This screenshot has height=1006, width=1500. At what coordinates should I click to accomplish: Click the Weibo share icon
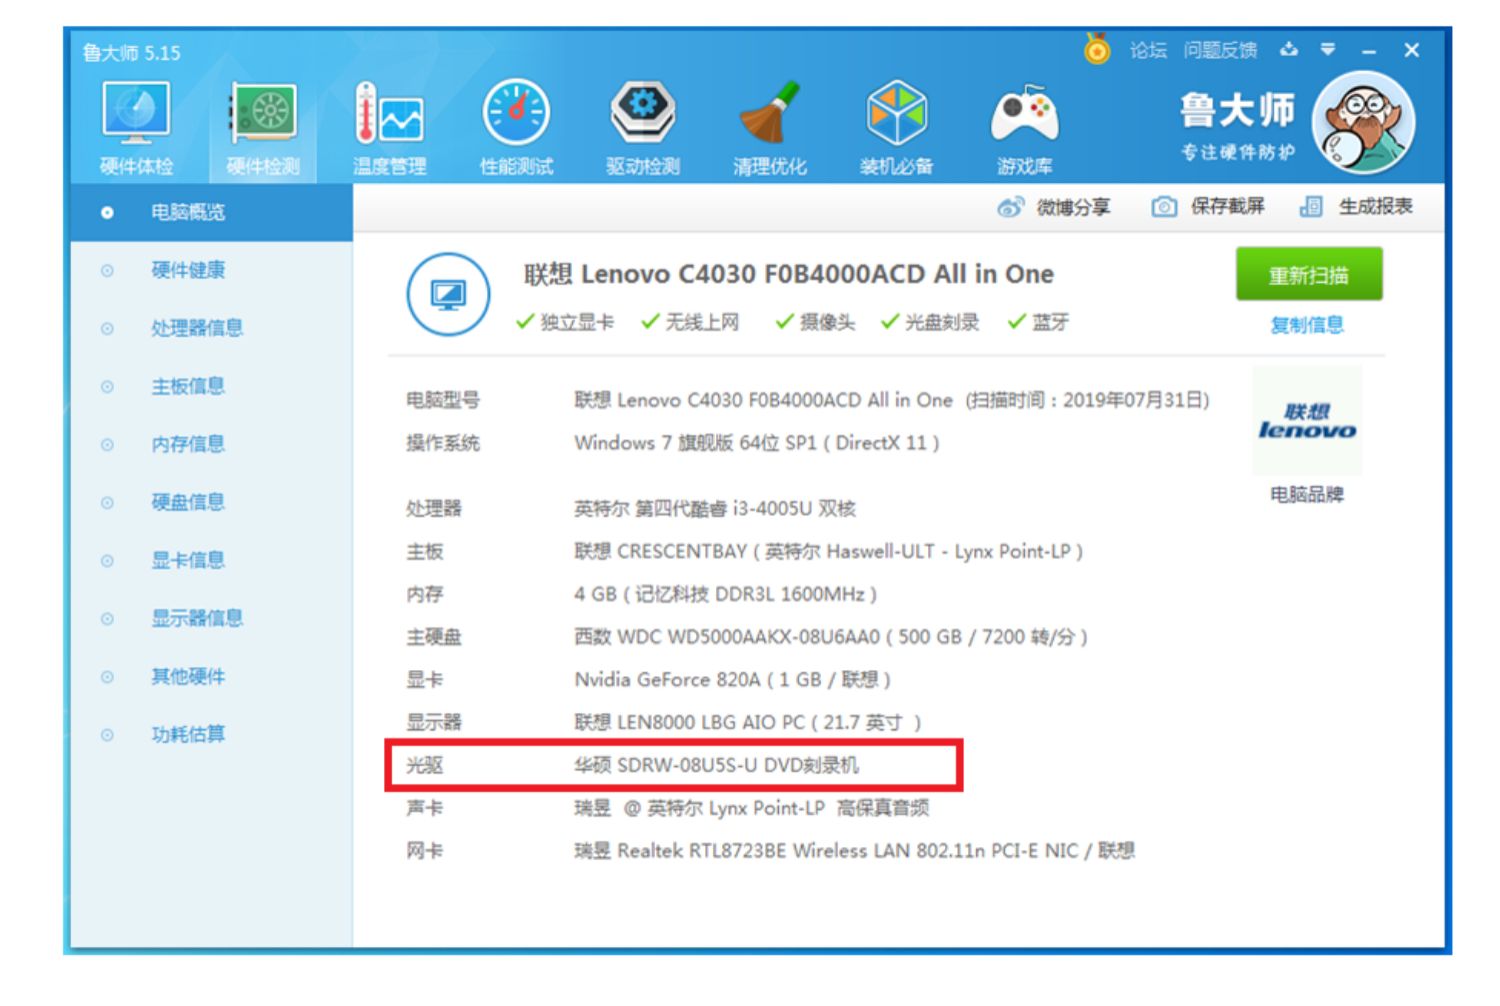coord(1010,207)
